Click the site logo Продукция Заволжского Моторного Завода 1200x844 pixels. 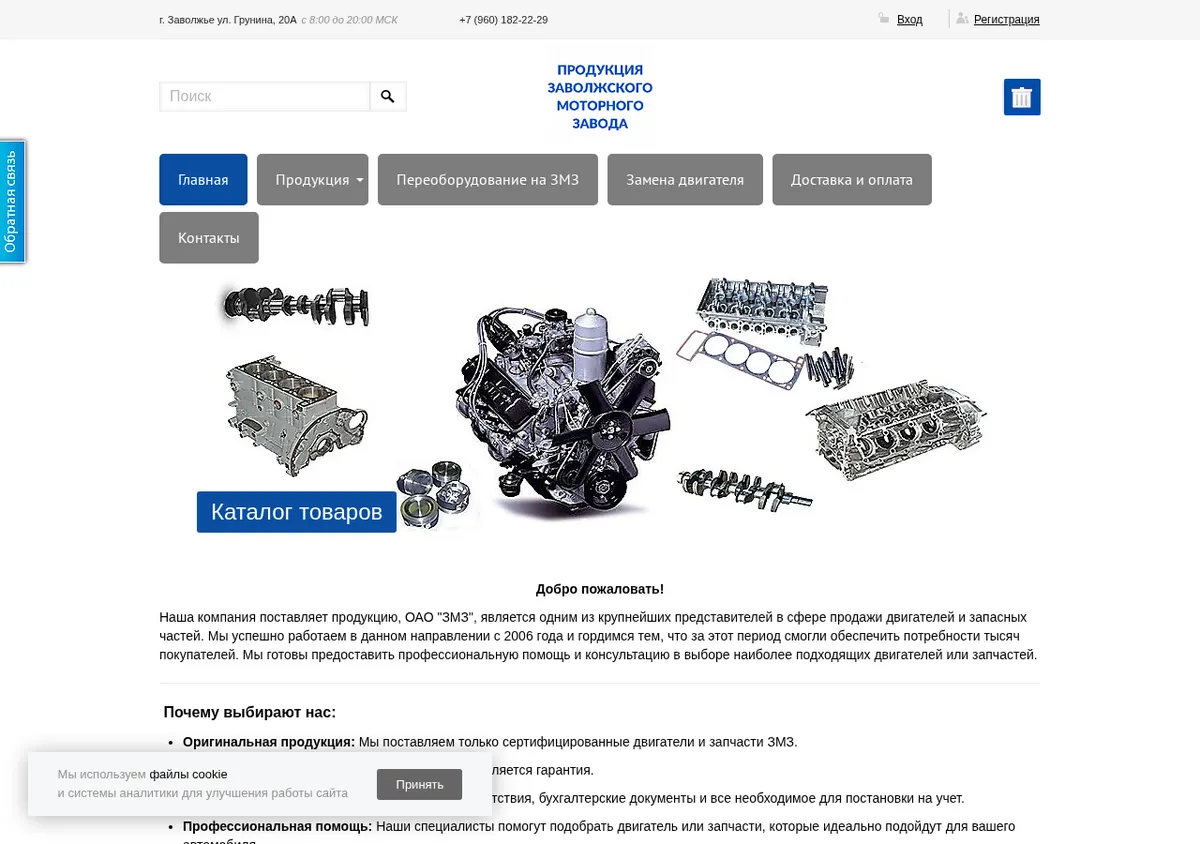tap(600, 96)
